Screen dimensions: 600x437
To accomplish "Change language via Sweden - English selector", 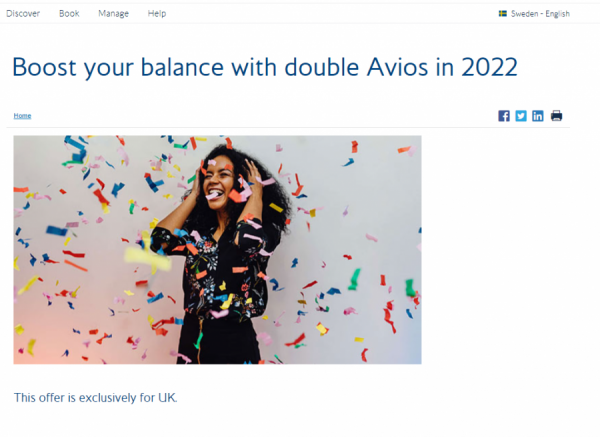I will (534, 14).
